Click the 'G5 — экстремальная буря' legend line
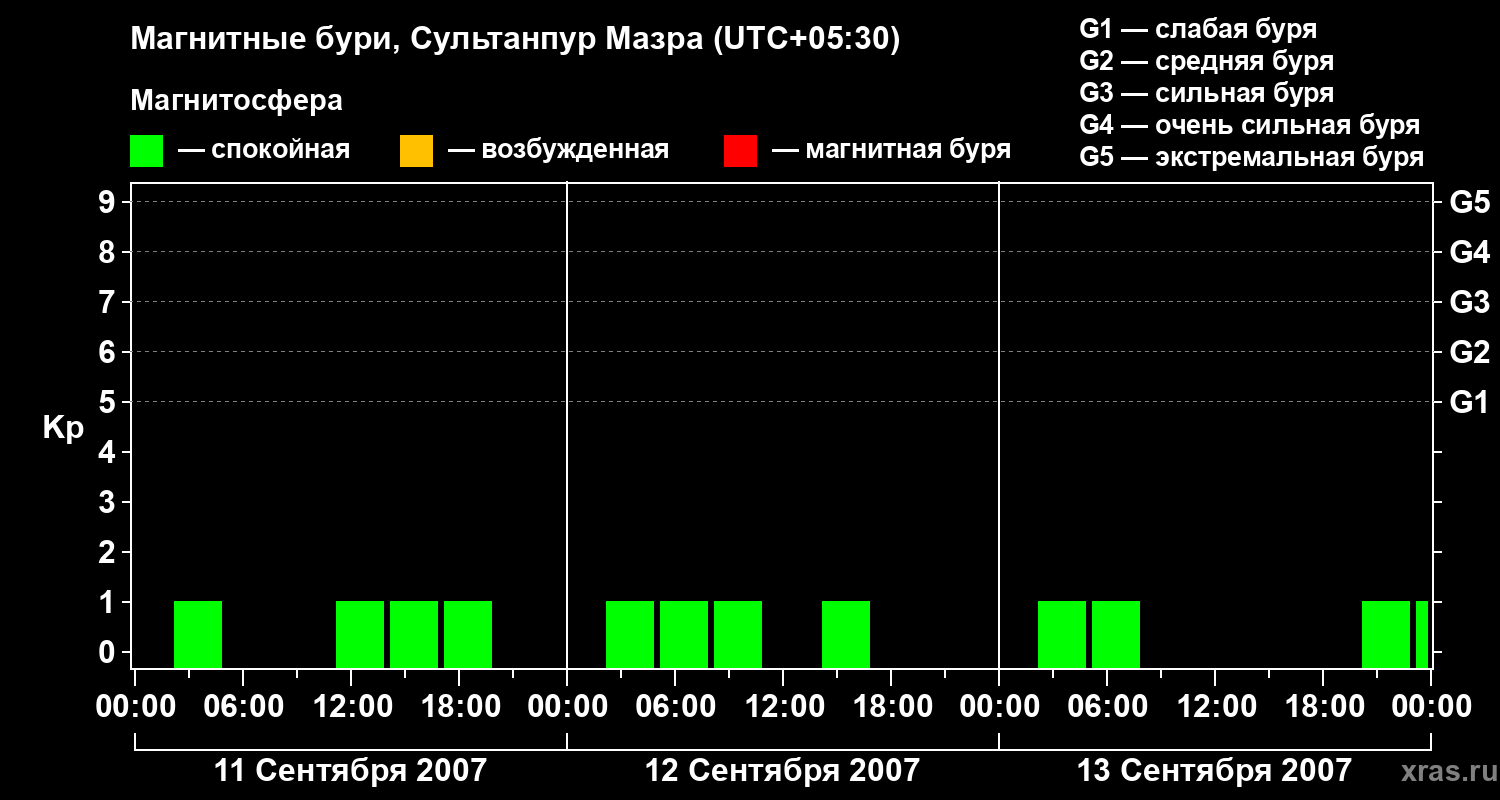Viewport: 1500px width, 800px height. click(1252, 157)
